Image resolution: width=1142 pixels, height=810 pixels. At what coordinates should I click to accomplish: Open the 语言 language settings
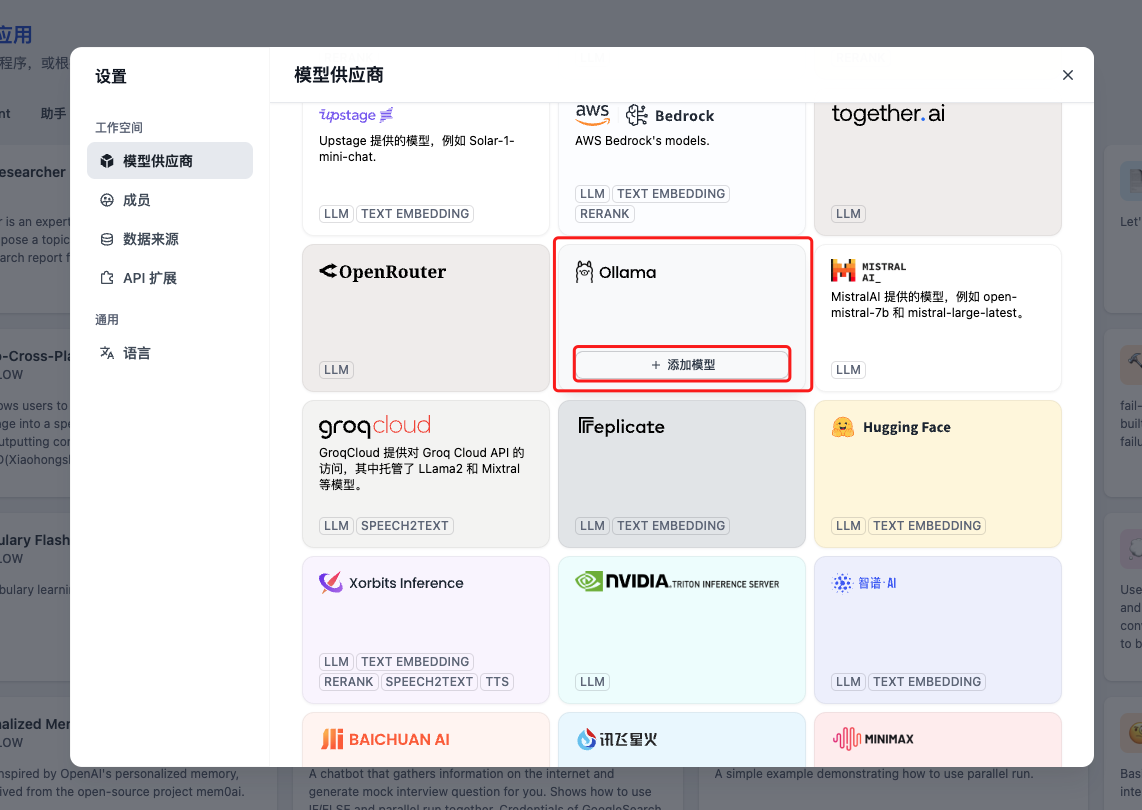[137, 353]
